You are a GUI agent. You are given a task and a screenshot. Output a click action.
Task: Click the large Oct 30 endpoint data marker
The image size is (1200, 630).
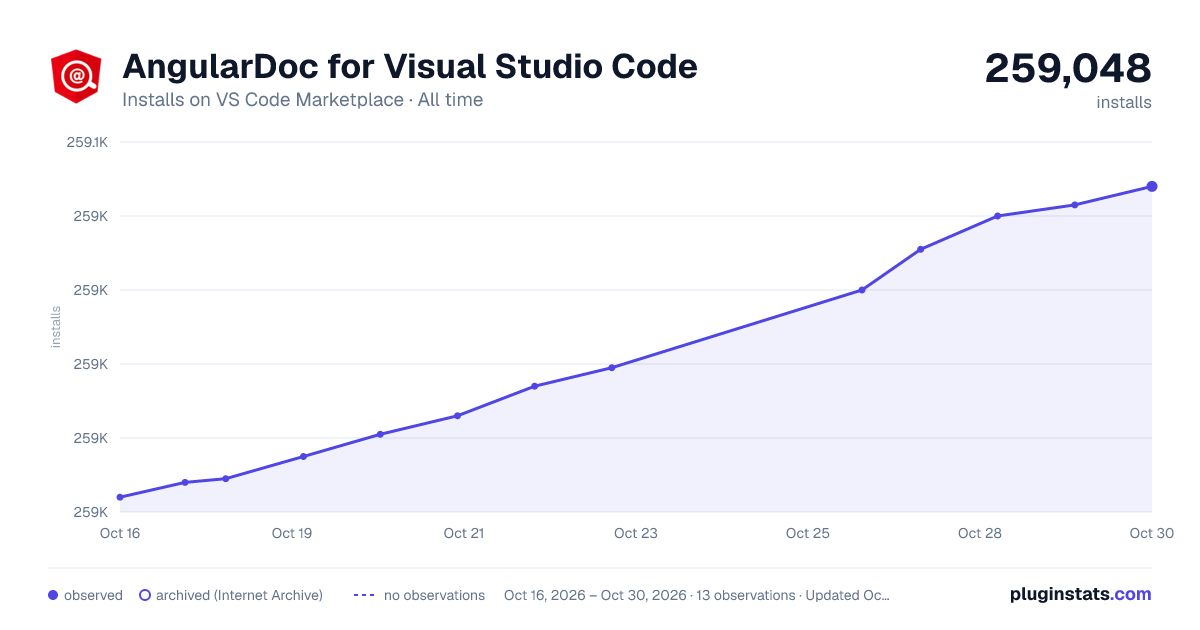tap(1152, 186)
